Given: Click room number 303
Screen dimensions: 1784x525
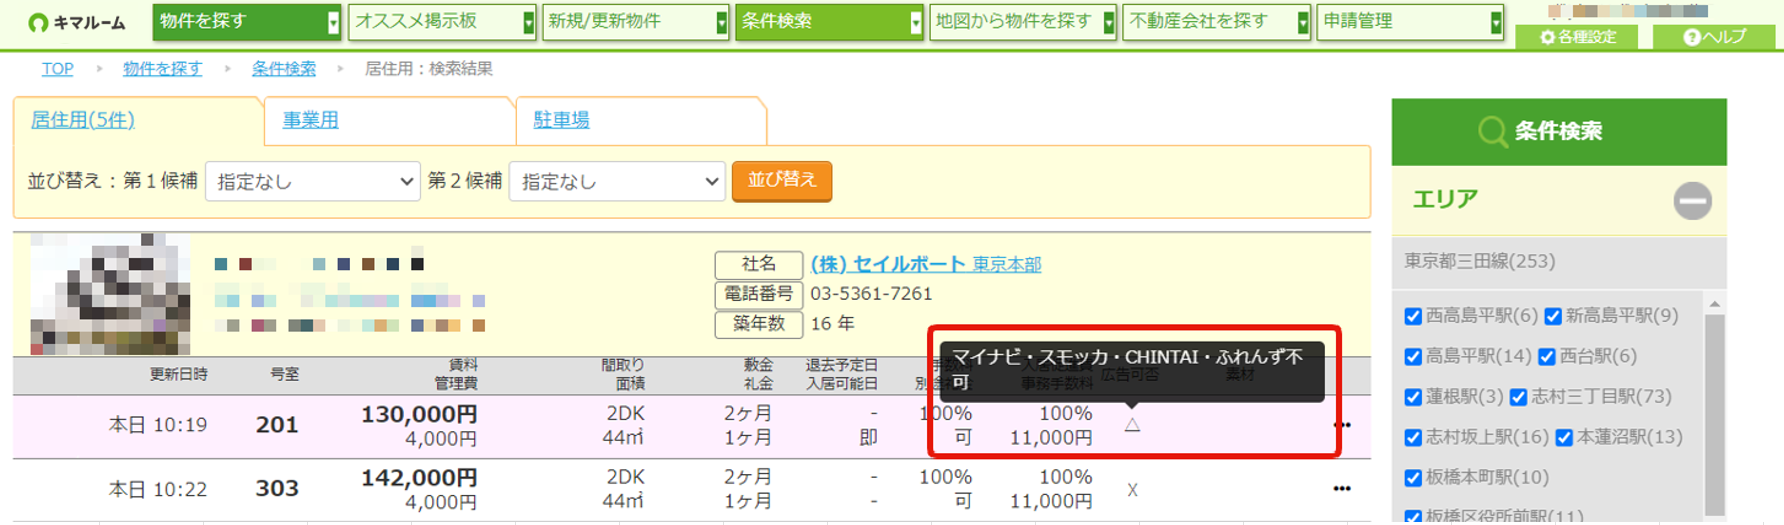Looking at the screenshot, I should point(277,489).
